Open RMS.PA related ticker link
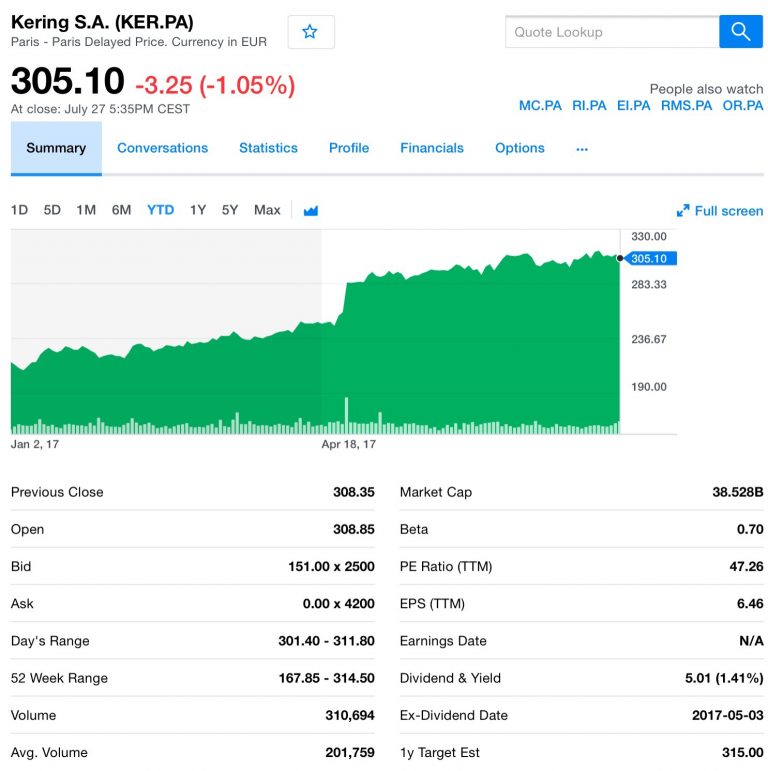768x771 pixels. 686,106
